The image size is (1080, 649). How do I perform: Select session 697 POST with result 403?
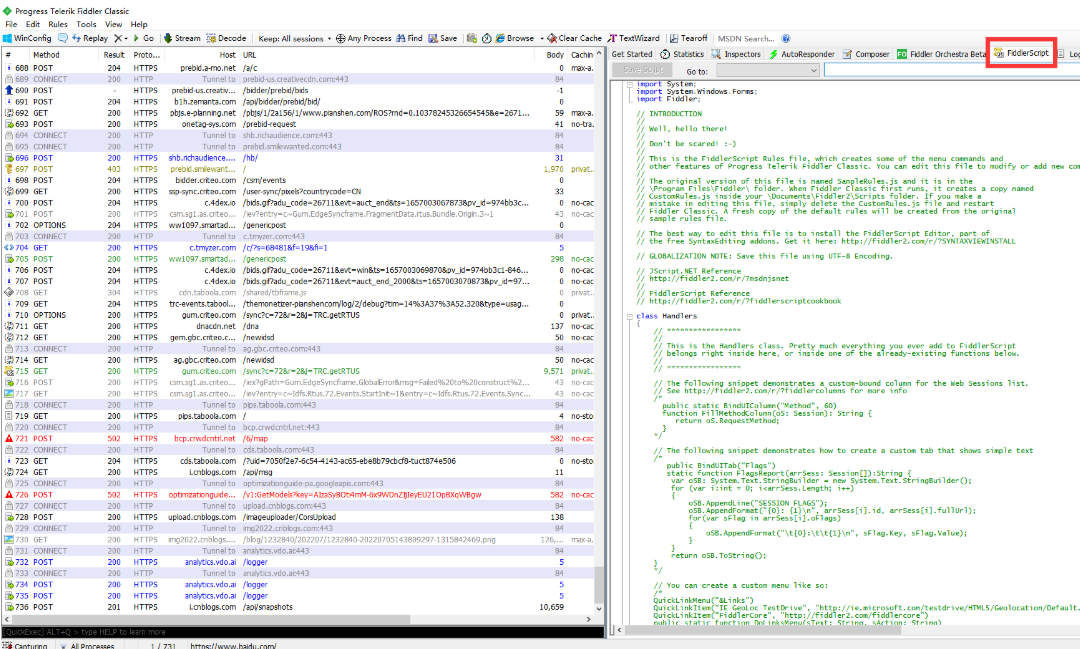coord(298,169)
